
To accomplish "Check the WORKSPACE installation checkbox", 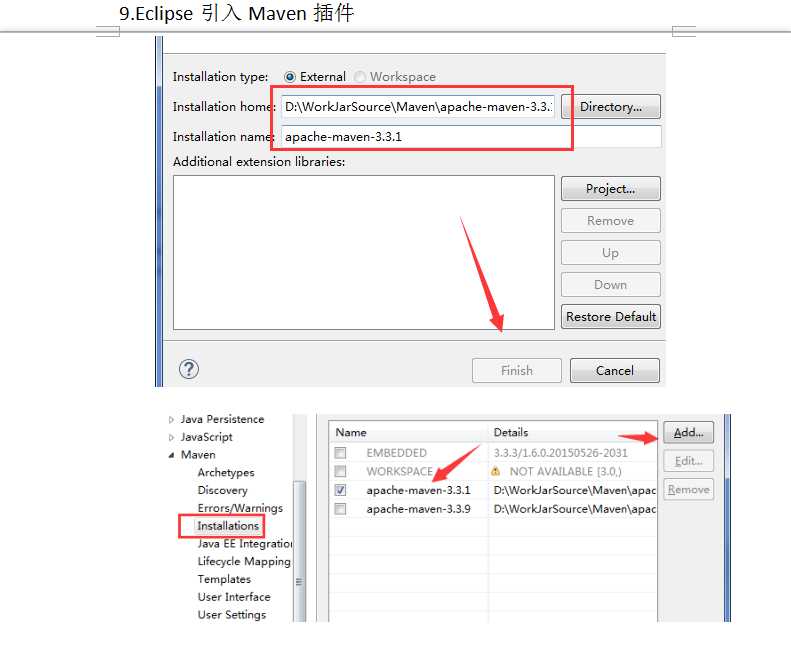I will 341,472.
